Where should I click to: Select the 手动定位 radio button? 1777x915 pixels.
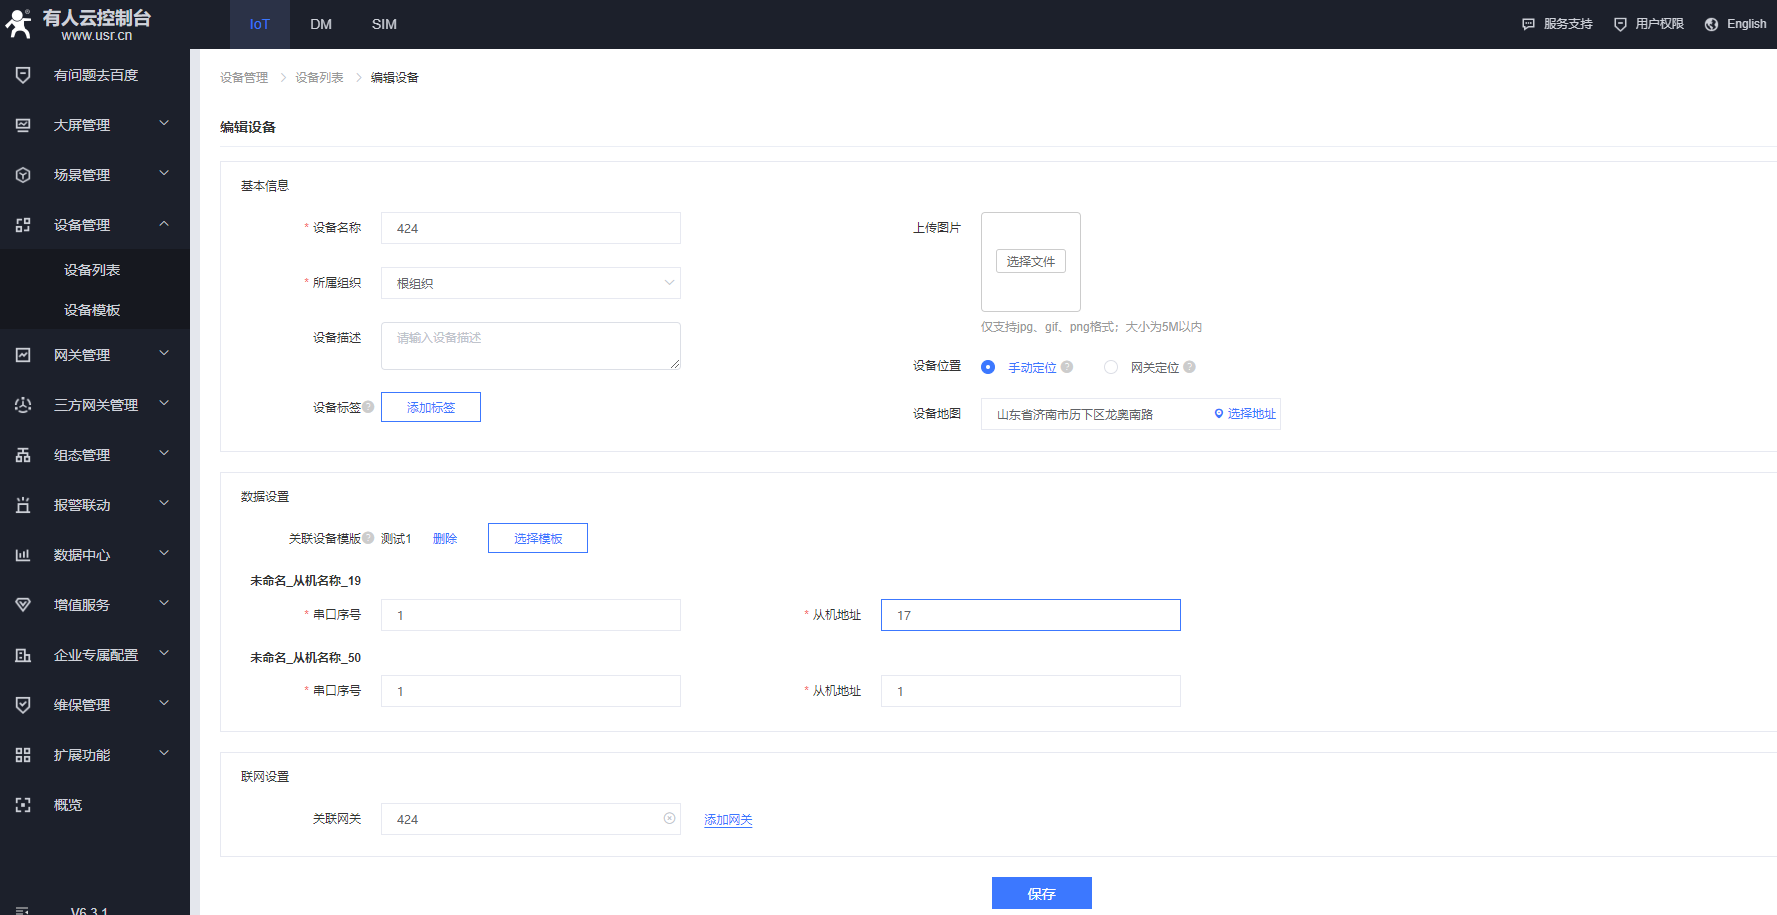[988, 367]
